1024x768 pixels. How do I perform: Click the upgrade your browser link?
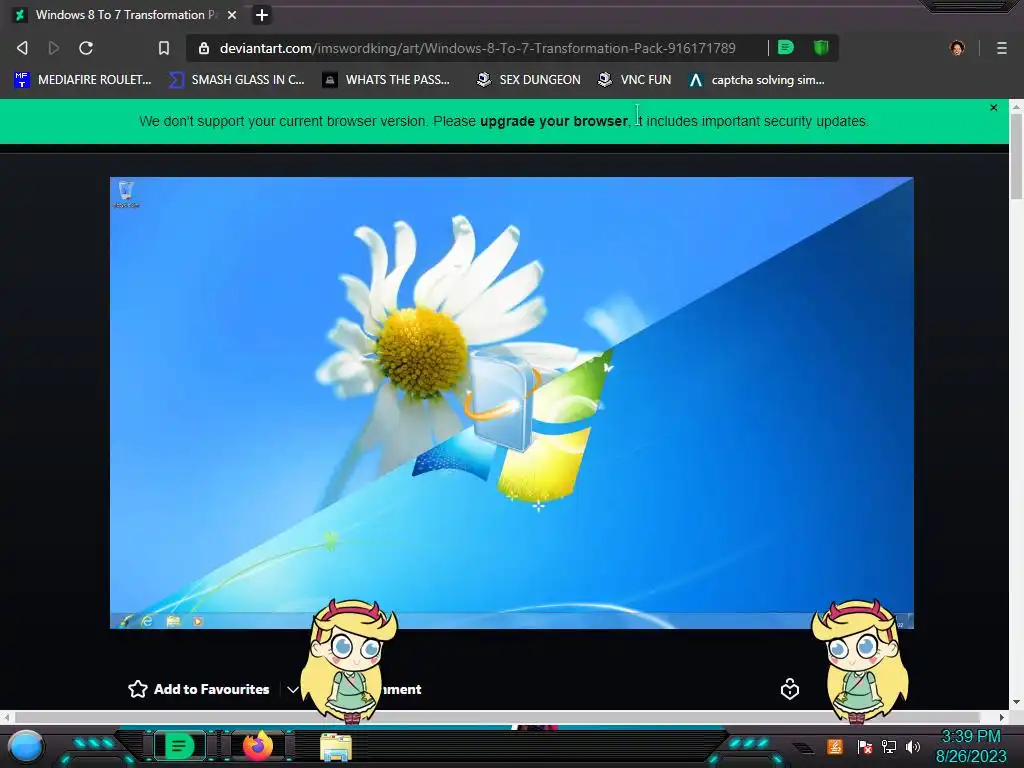point(554,121)
